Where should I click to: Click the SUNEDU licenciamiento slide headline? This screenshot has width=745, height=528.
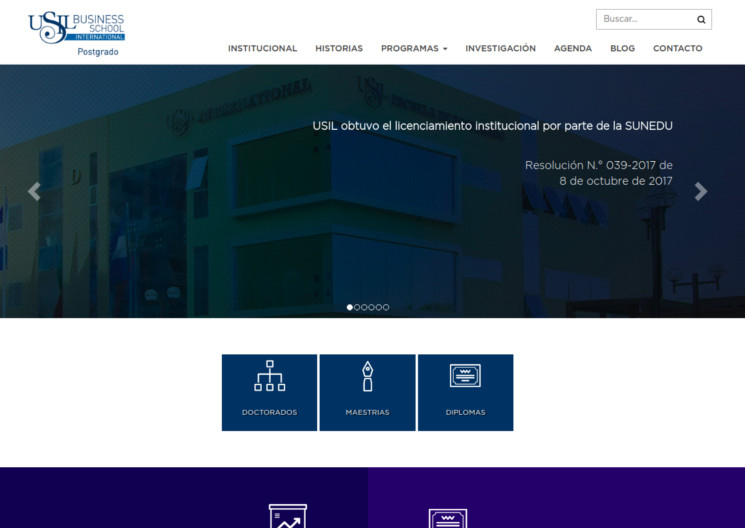coord(492,126)
